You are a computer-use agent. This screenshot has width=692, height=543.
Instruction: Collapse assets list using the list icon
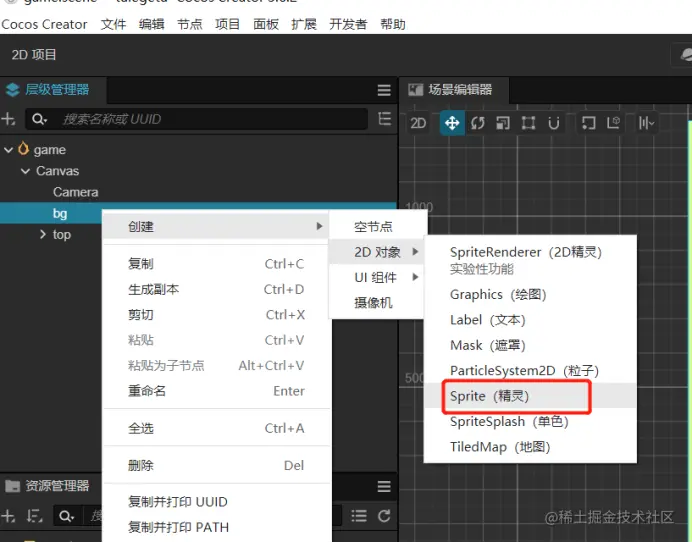359,516
